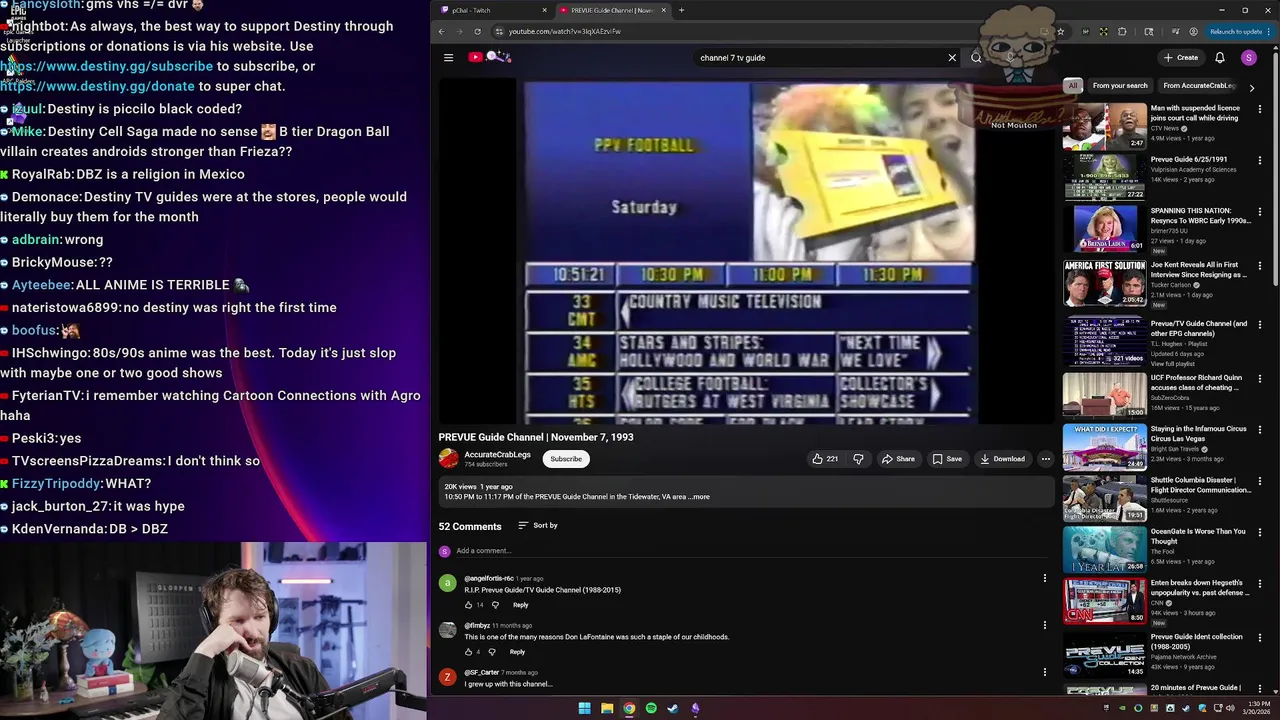Click the destiny.gg/donate link in chat

98,86
